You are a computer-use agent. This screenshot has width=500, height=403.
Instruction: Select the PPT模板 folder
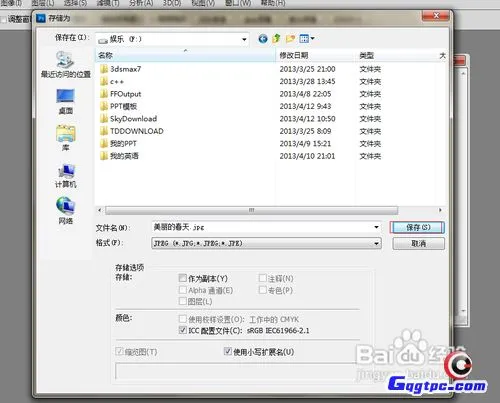(x=118, y=106)
